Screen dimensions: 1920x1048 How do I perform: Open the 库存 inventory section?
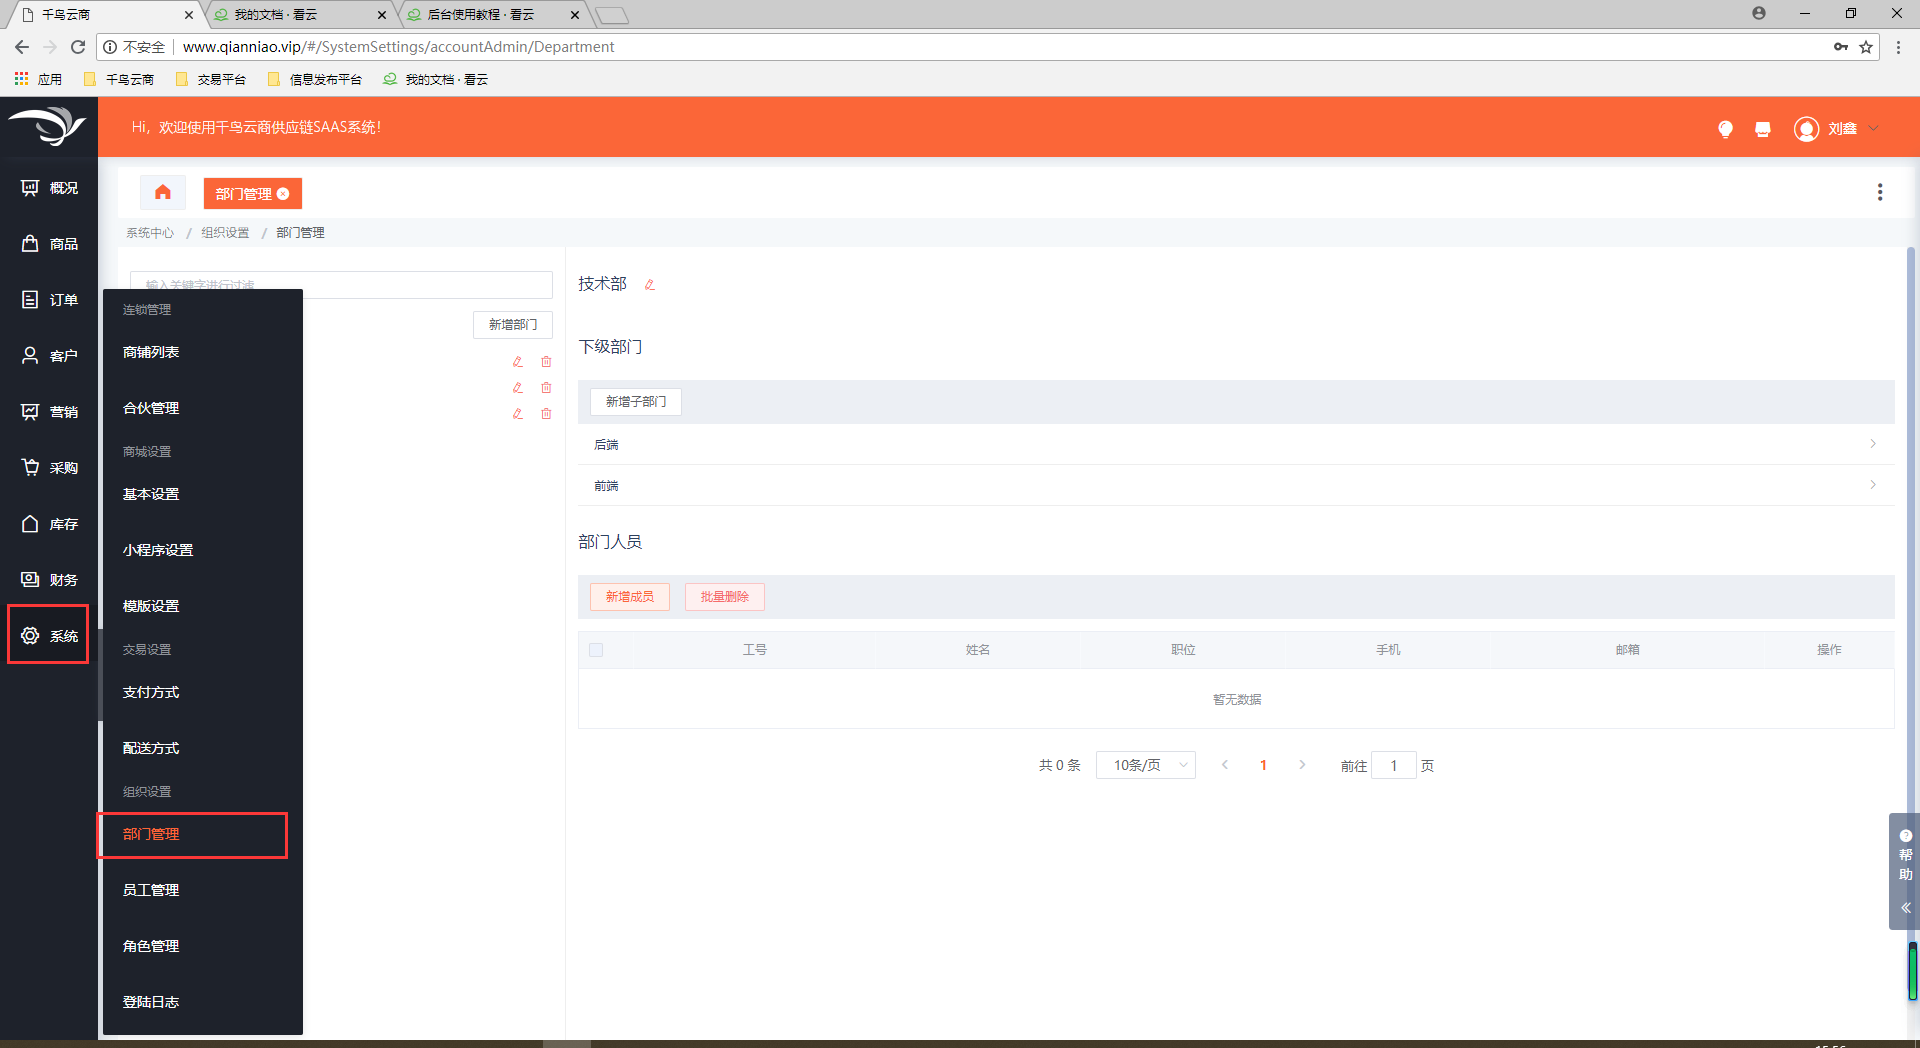pyautogui.click(x=49, y=524)
